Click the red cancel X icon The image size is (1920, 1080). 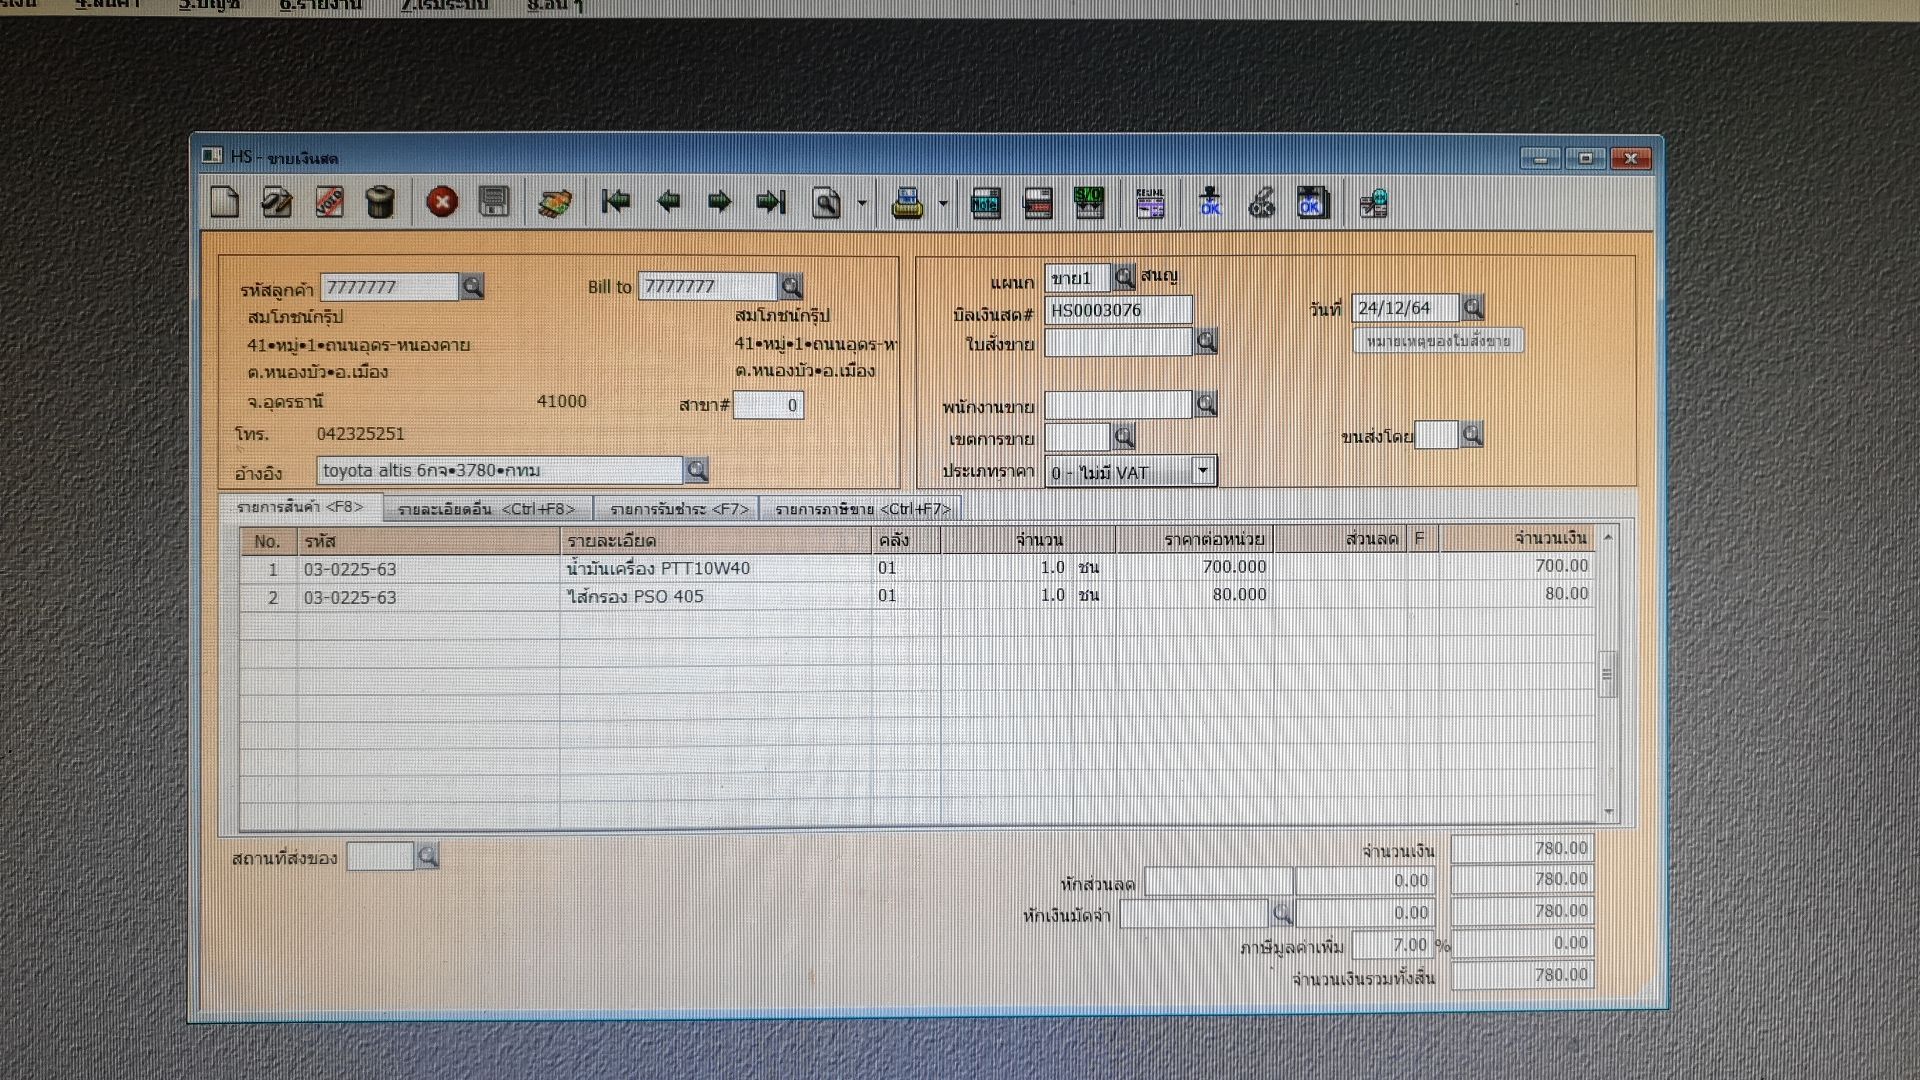(x=442, y=202)
